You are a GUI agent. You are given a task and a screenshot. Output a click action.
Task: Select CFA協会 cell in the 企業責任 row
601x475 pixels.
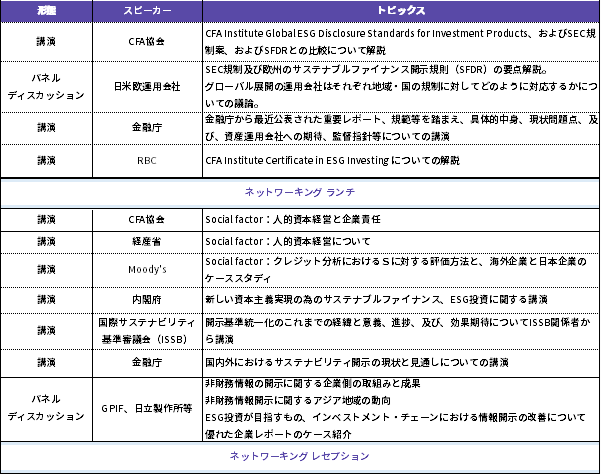(147, 220)
